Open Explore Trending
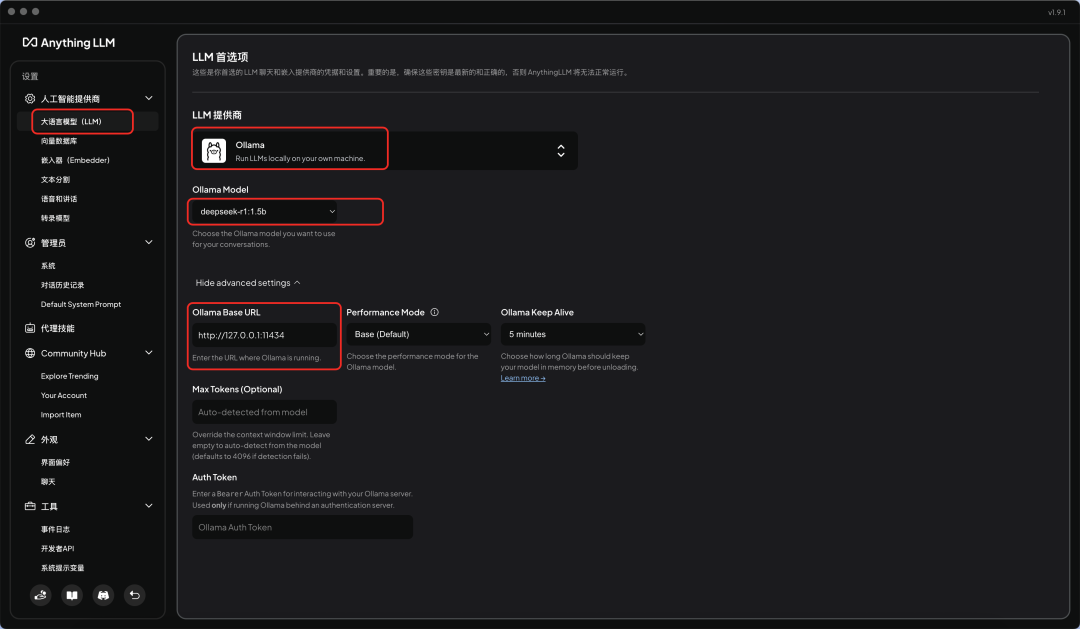This screenshot has height=629, width=1080. tap(70, 376)
